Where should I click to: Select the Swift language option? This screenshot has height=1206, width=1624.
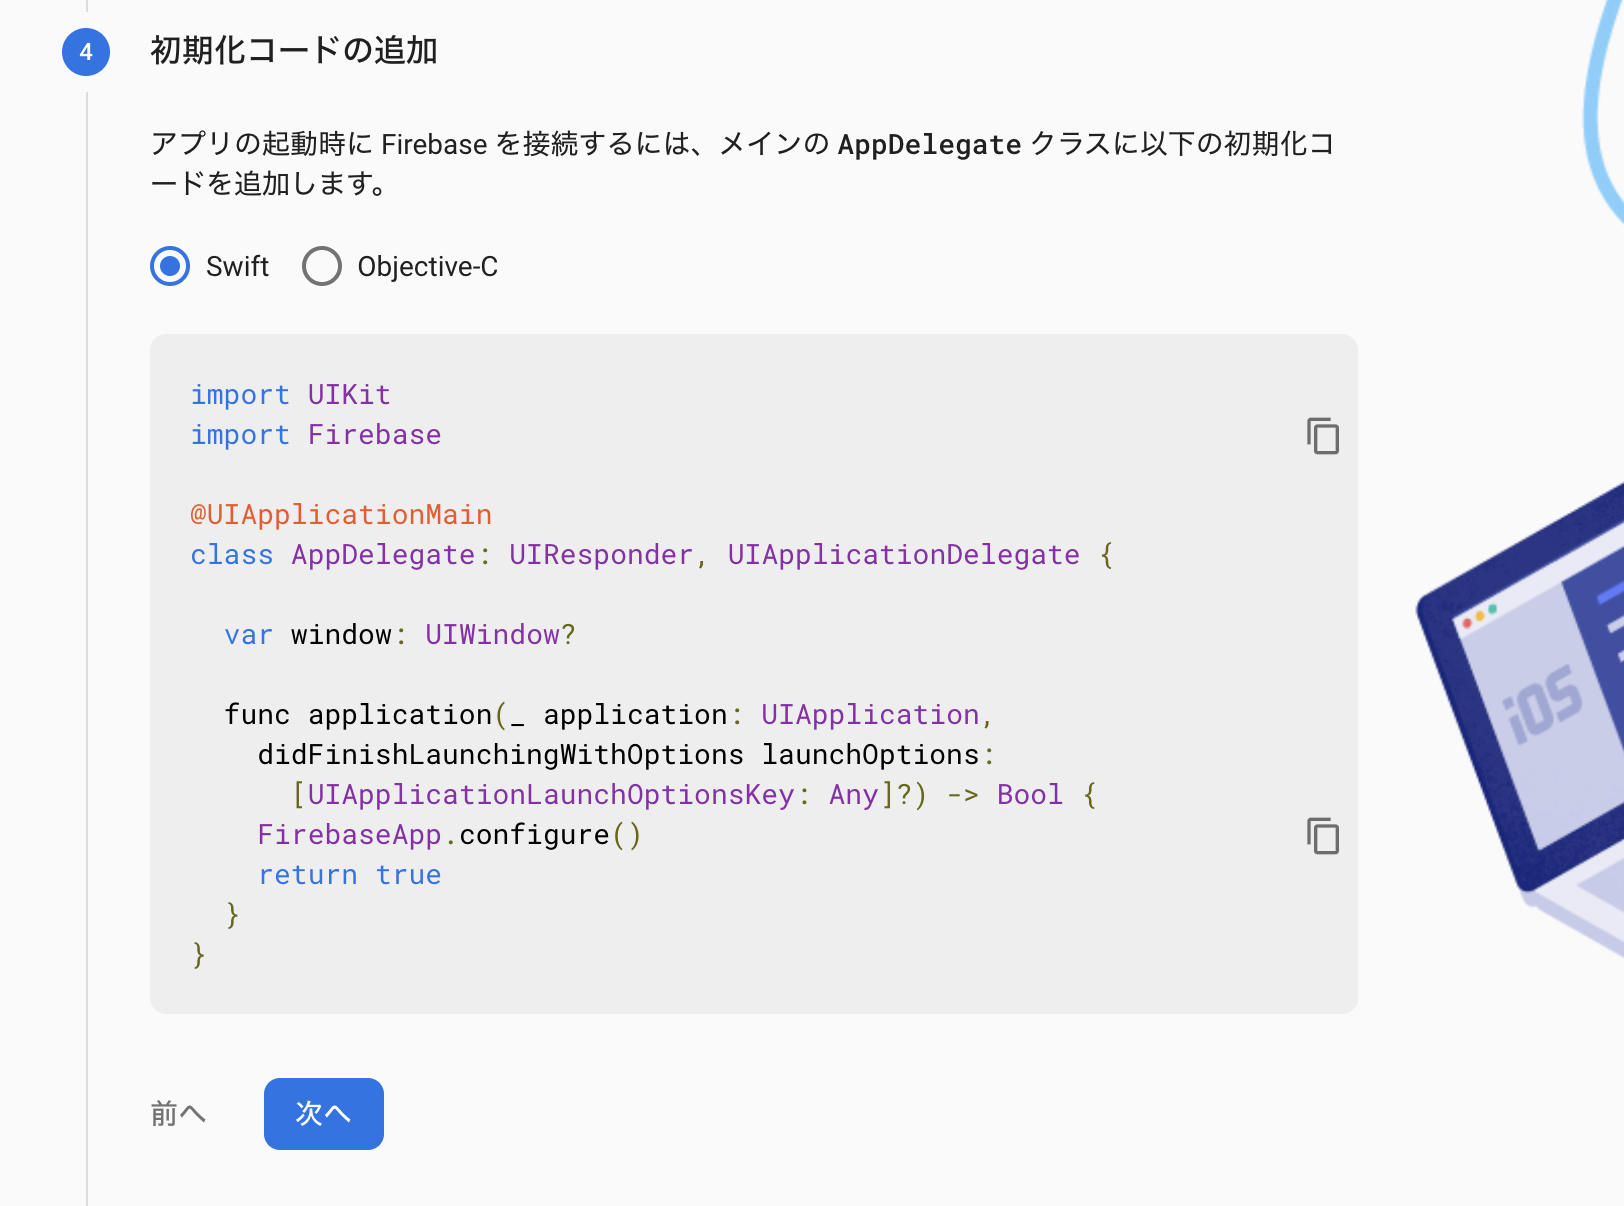(169, 266)
